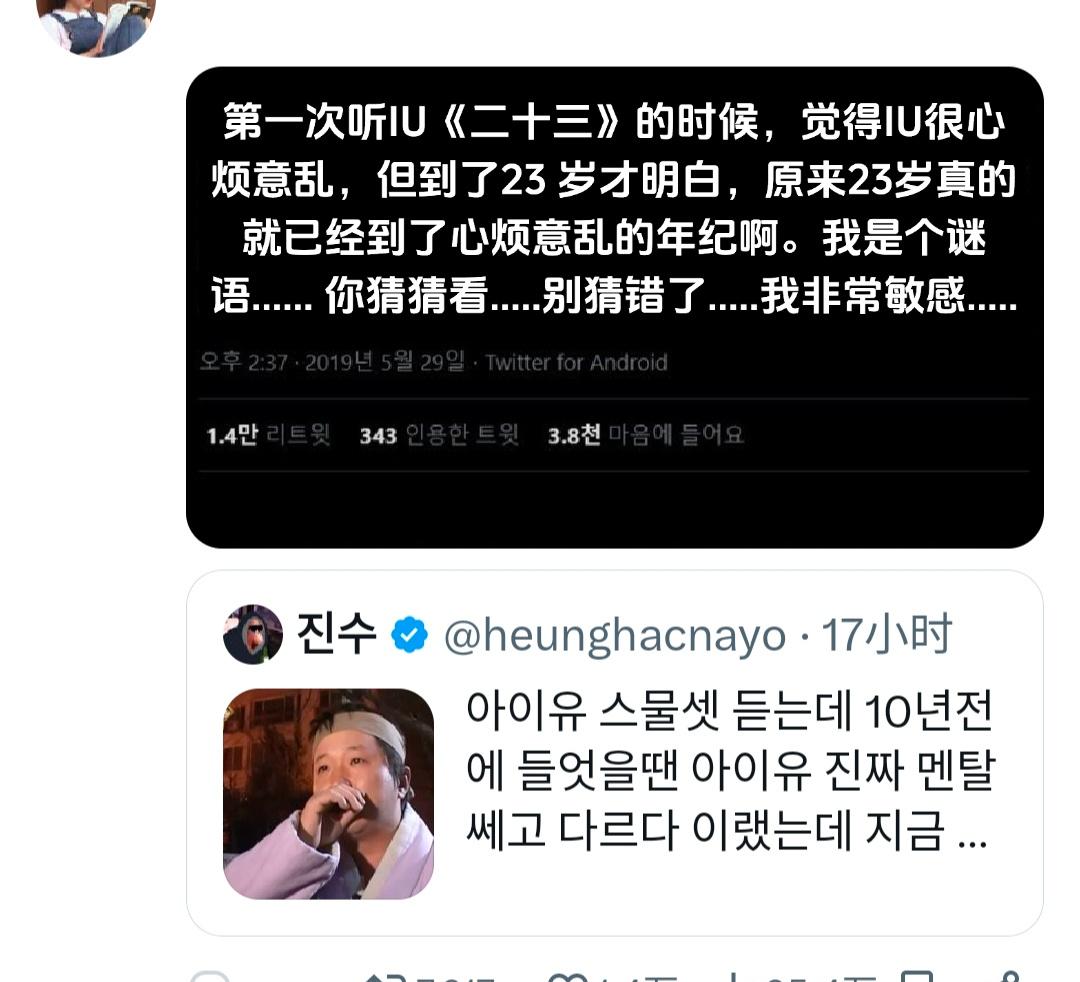Image resolution: width=1080 pixels, height=982 pixels.
Task: Open the quoted tweet's 17小时 timestamp
Action: (x=886, y=634)
